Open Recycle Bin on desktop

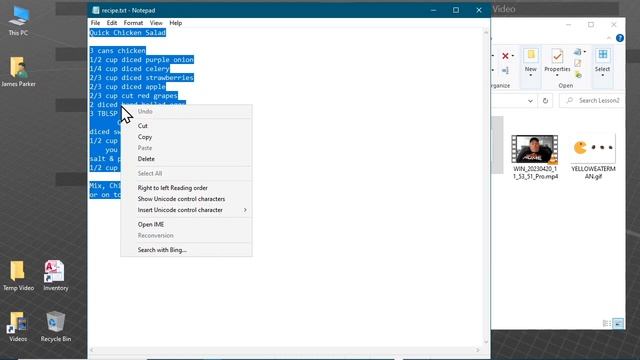[x=56, y=327]
